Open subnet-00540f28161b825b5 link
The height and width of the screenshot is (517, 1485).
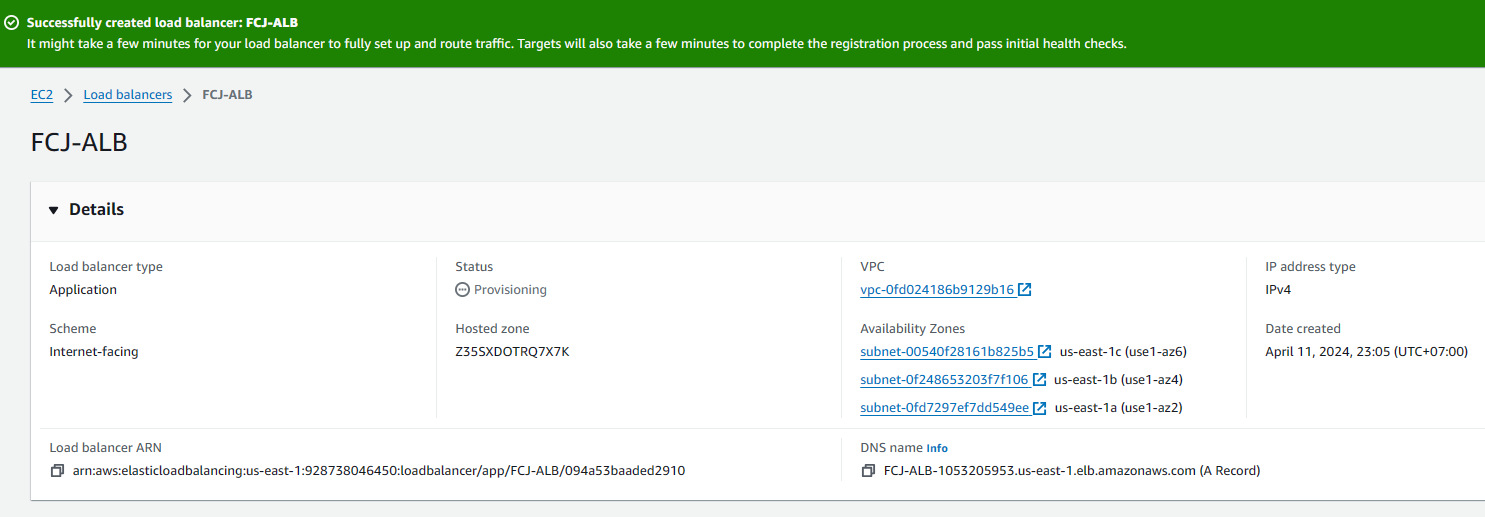click(947, 352)
